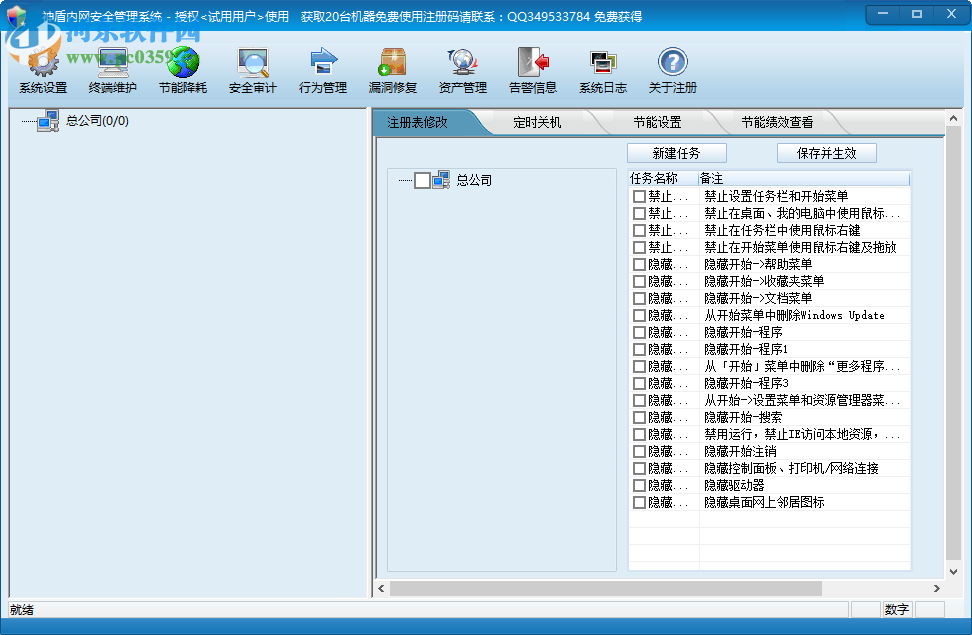Open the 行为管理 toolbar icon
The height and width of the screenshot is (635, 972).
point(323,63)
